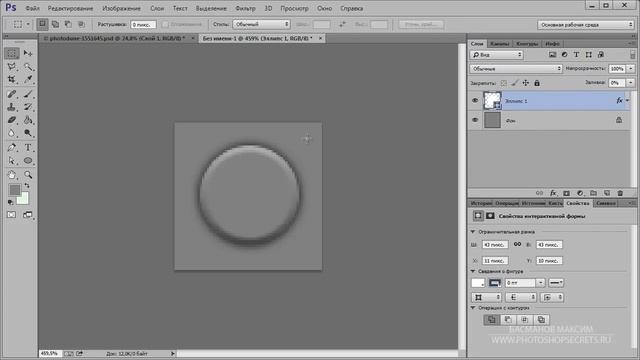The width and height of the screenshot is (640, 360).
Task: Create new group folder in Layers panel
Action: click(593, 193)
